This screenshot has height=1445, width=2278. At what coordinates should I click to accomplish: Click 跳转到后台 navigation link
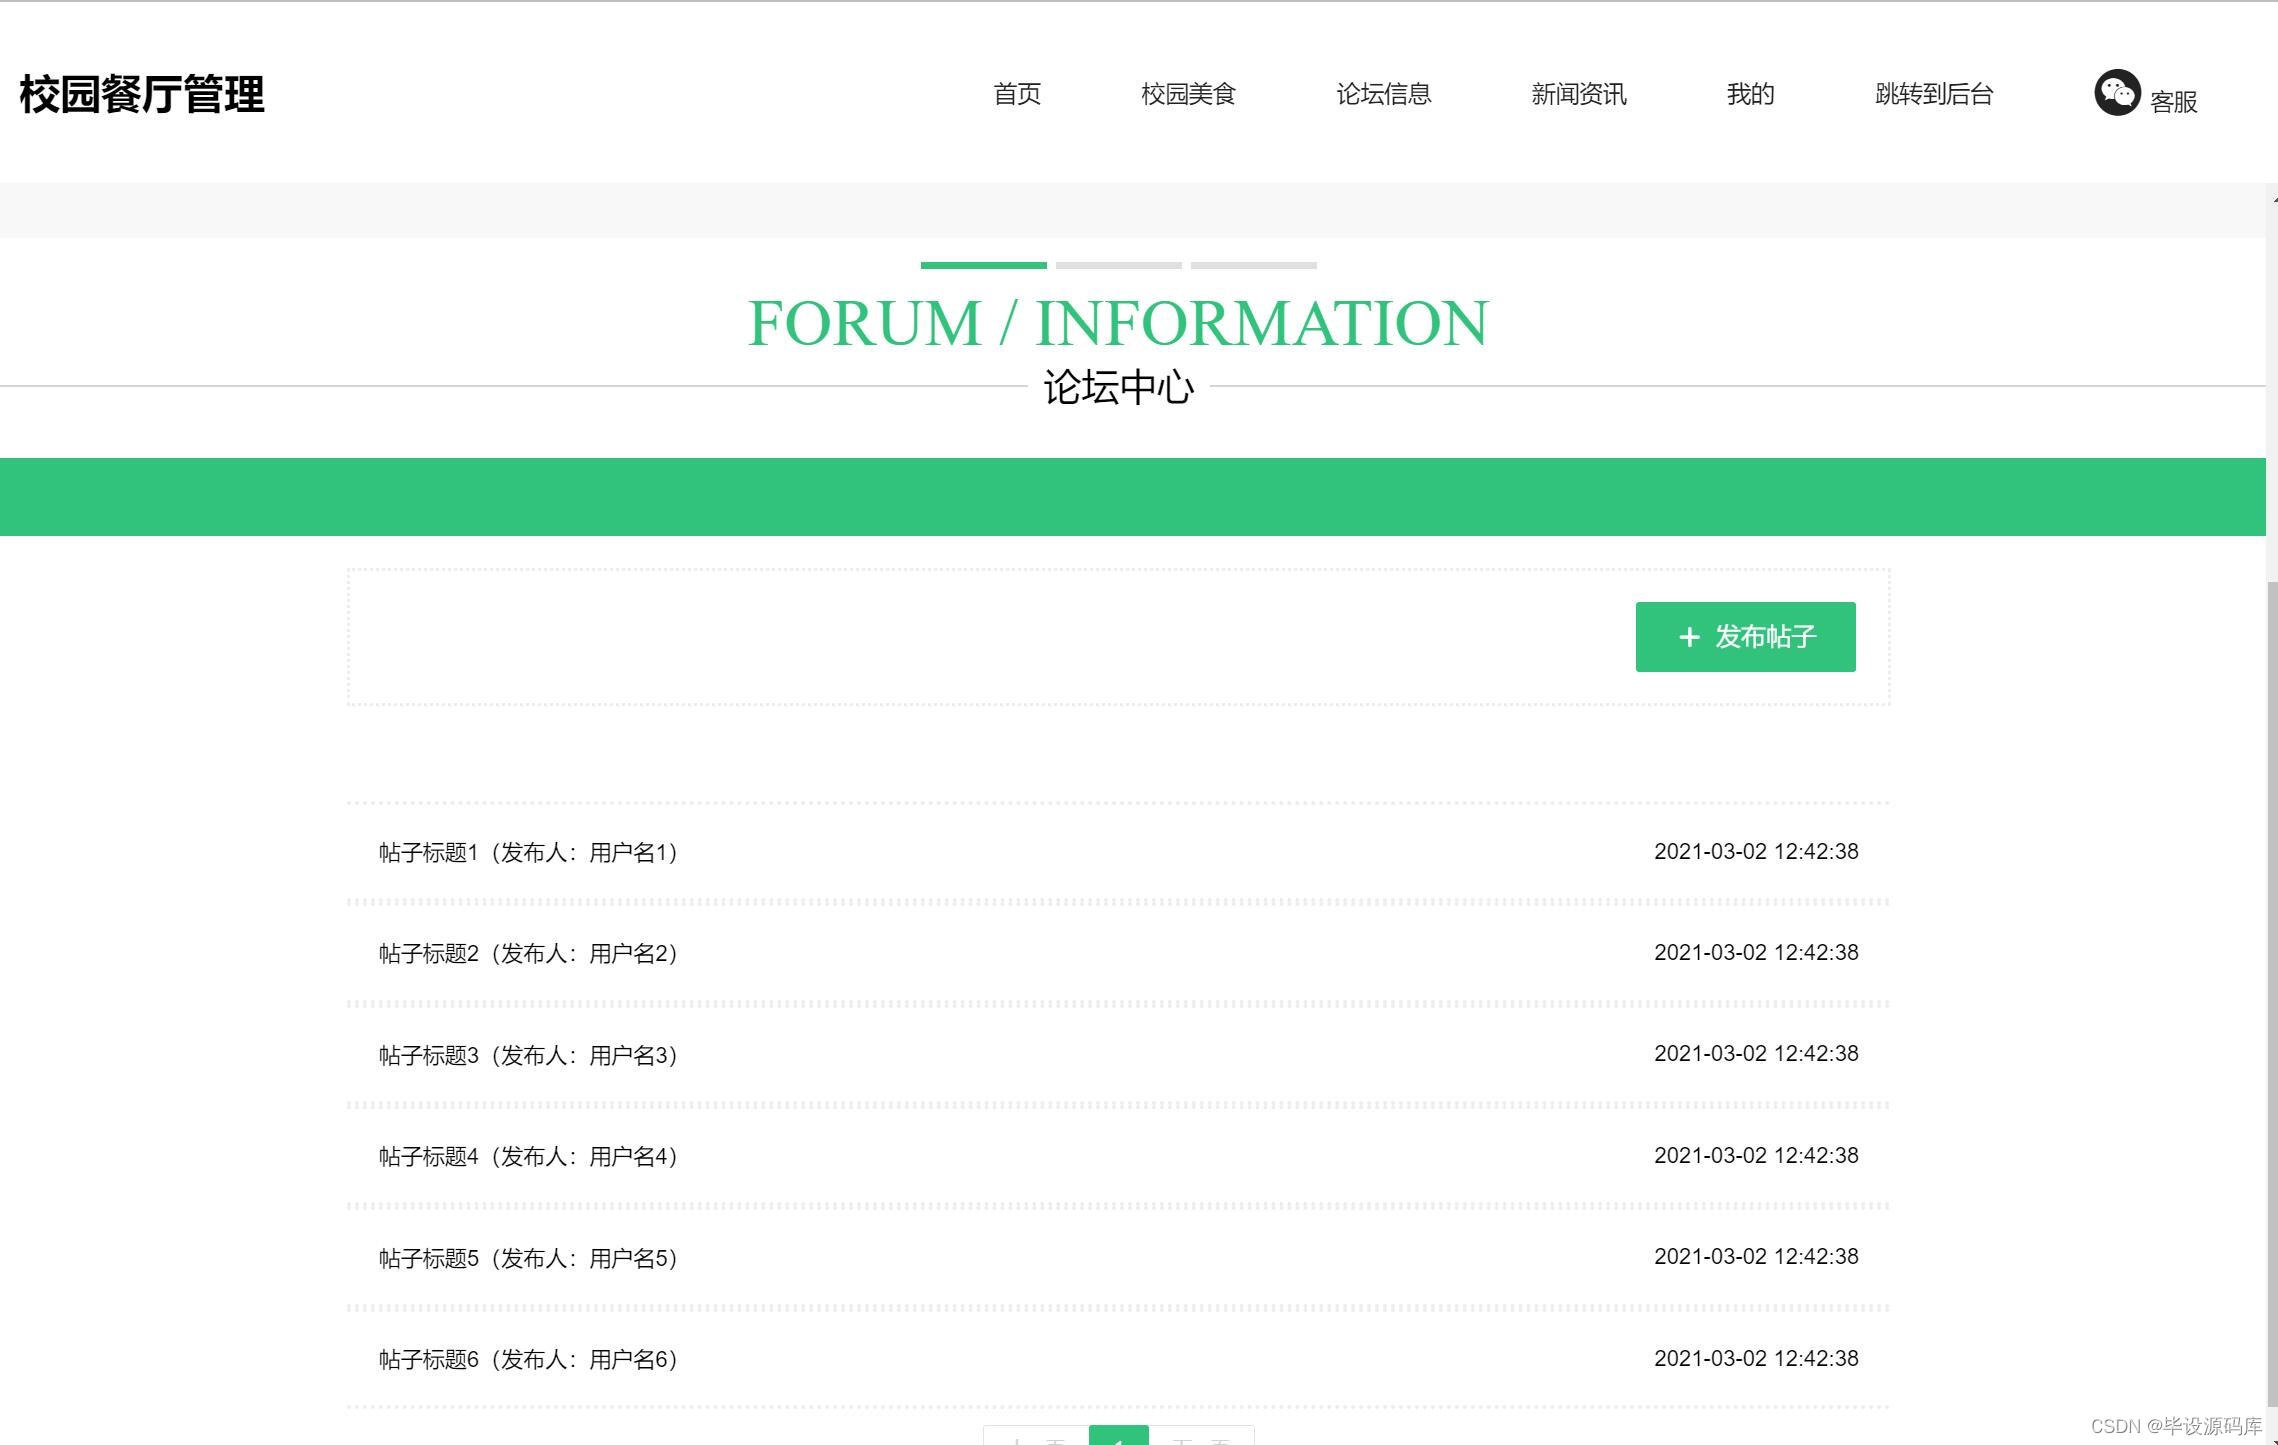(1933, 94)
